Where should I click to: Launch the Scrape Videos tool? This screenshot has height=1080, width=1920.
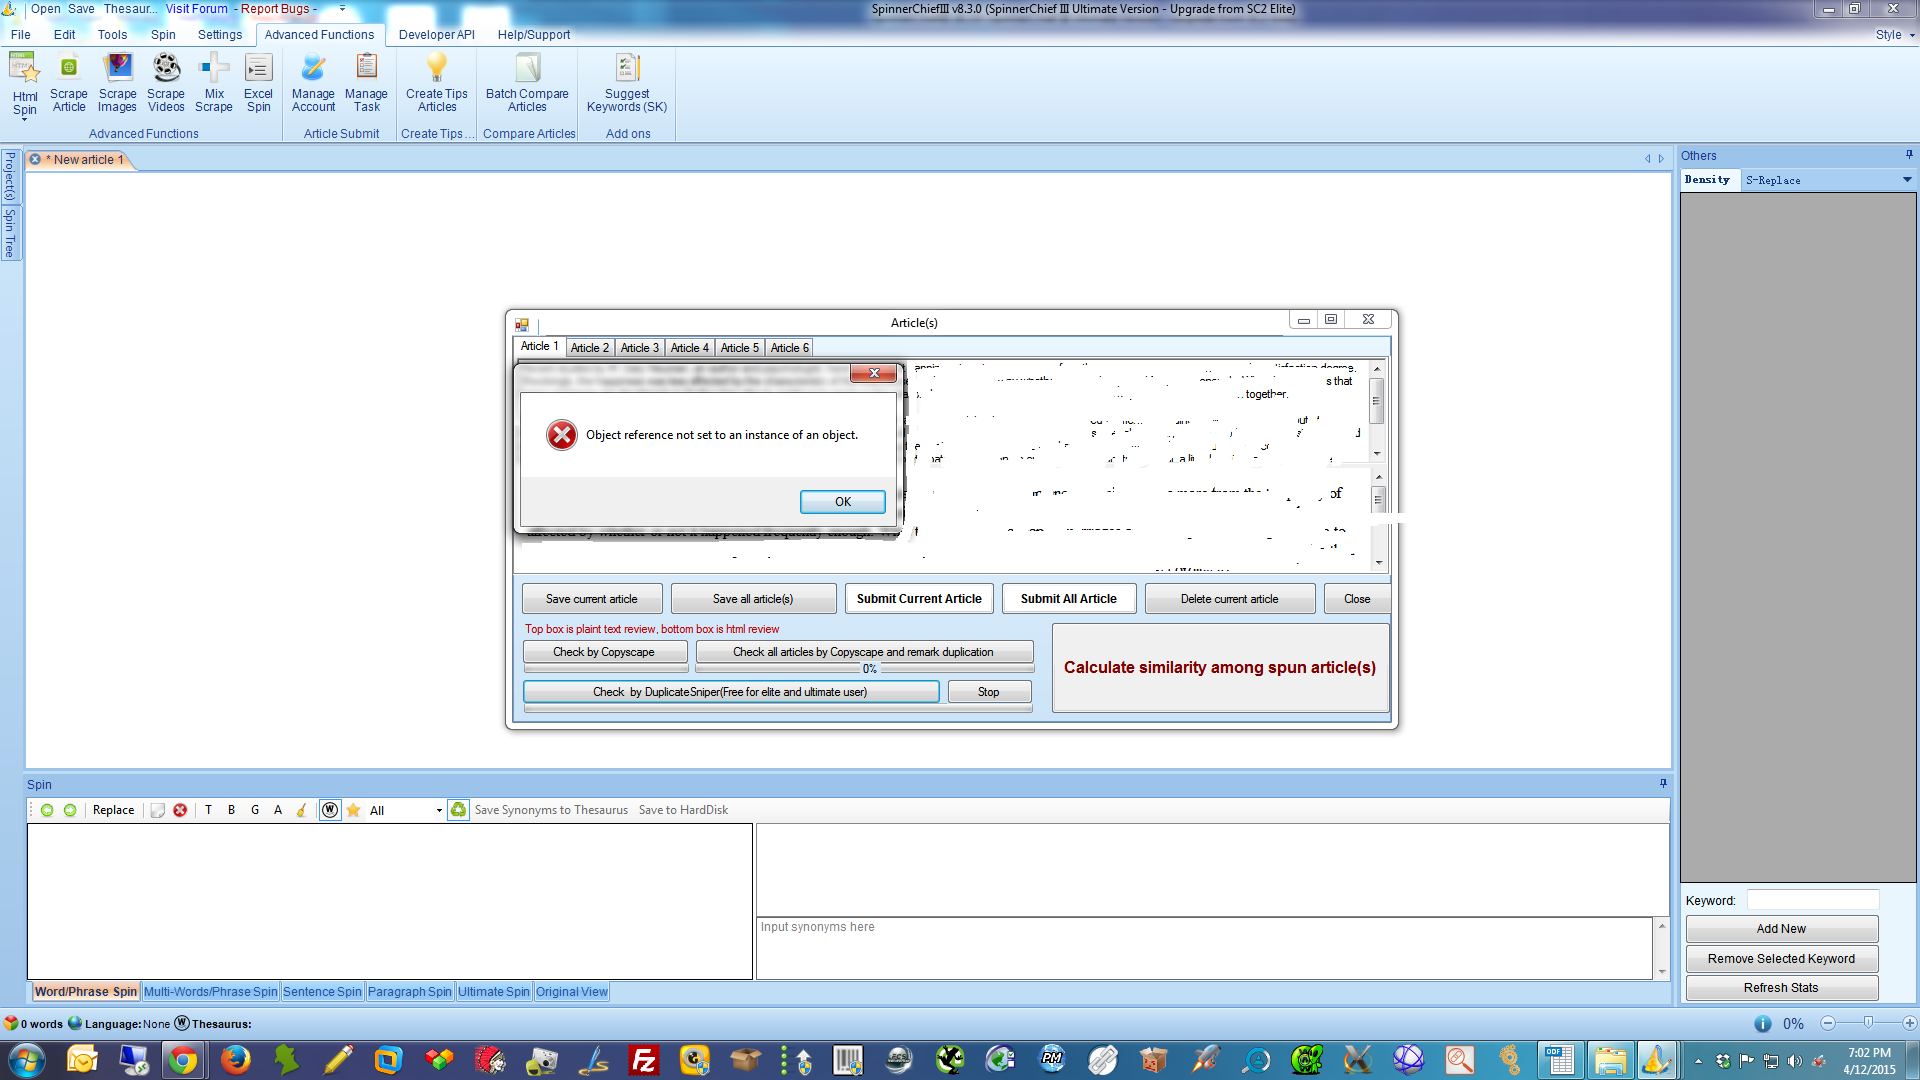point(166,83)
